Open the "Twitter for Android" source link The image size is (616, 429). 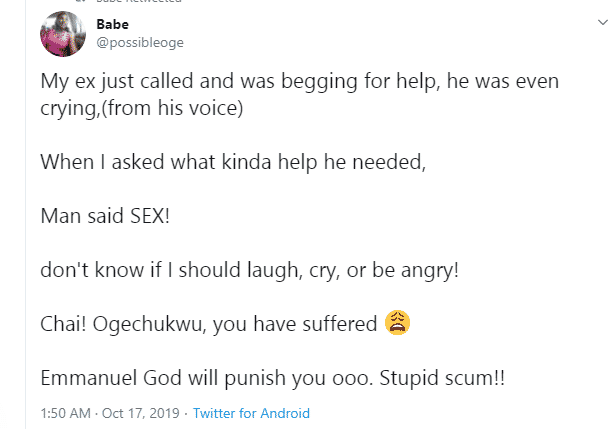[x=251, y=412]
